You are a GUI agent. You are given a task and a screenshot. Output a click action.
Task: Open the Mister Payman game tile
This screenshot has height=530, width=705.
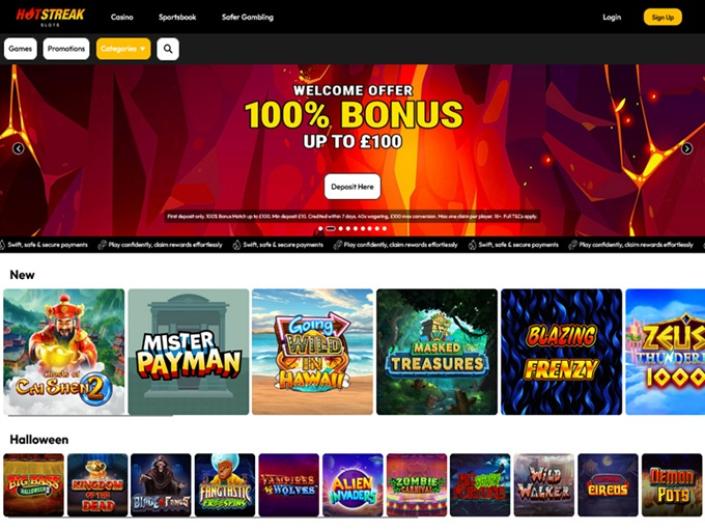(x=188, y=352)
